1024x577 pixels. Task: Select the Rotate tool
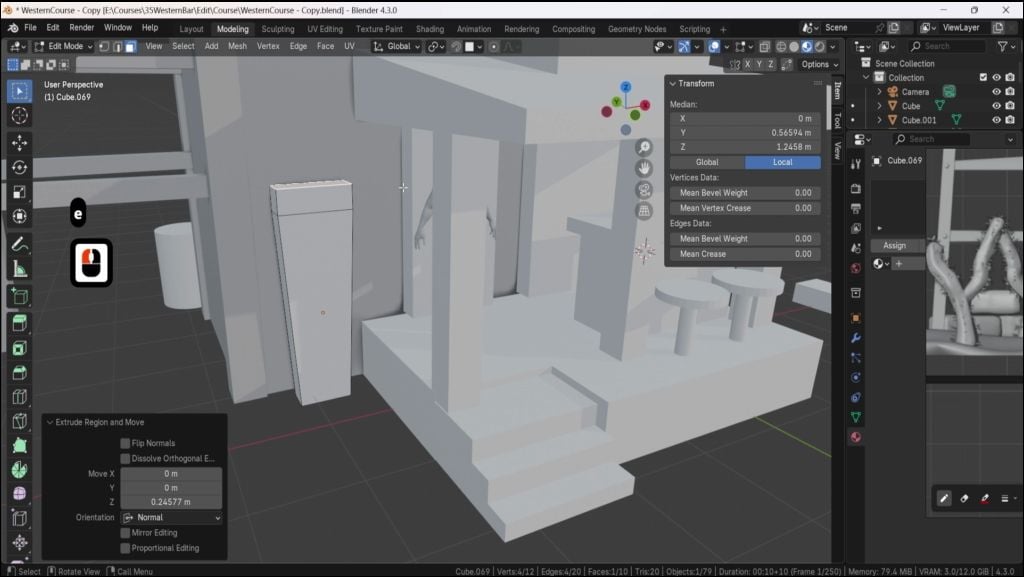pos(19,167)
